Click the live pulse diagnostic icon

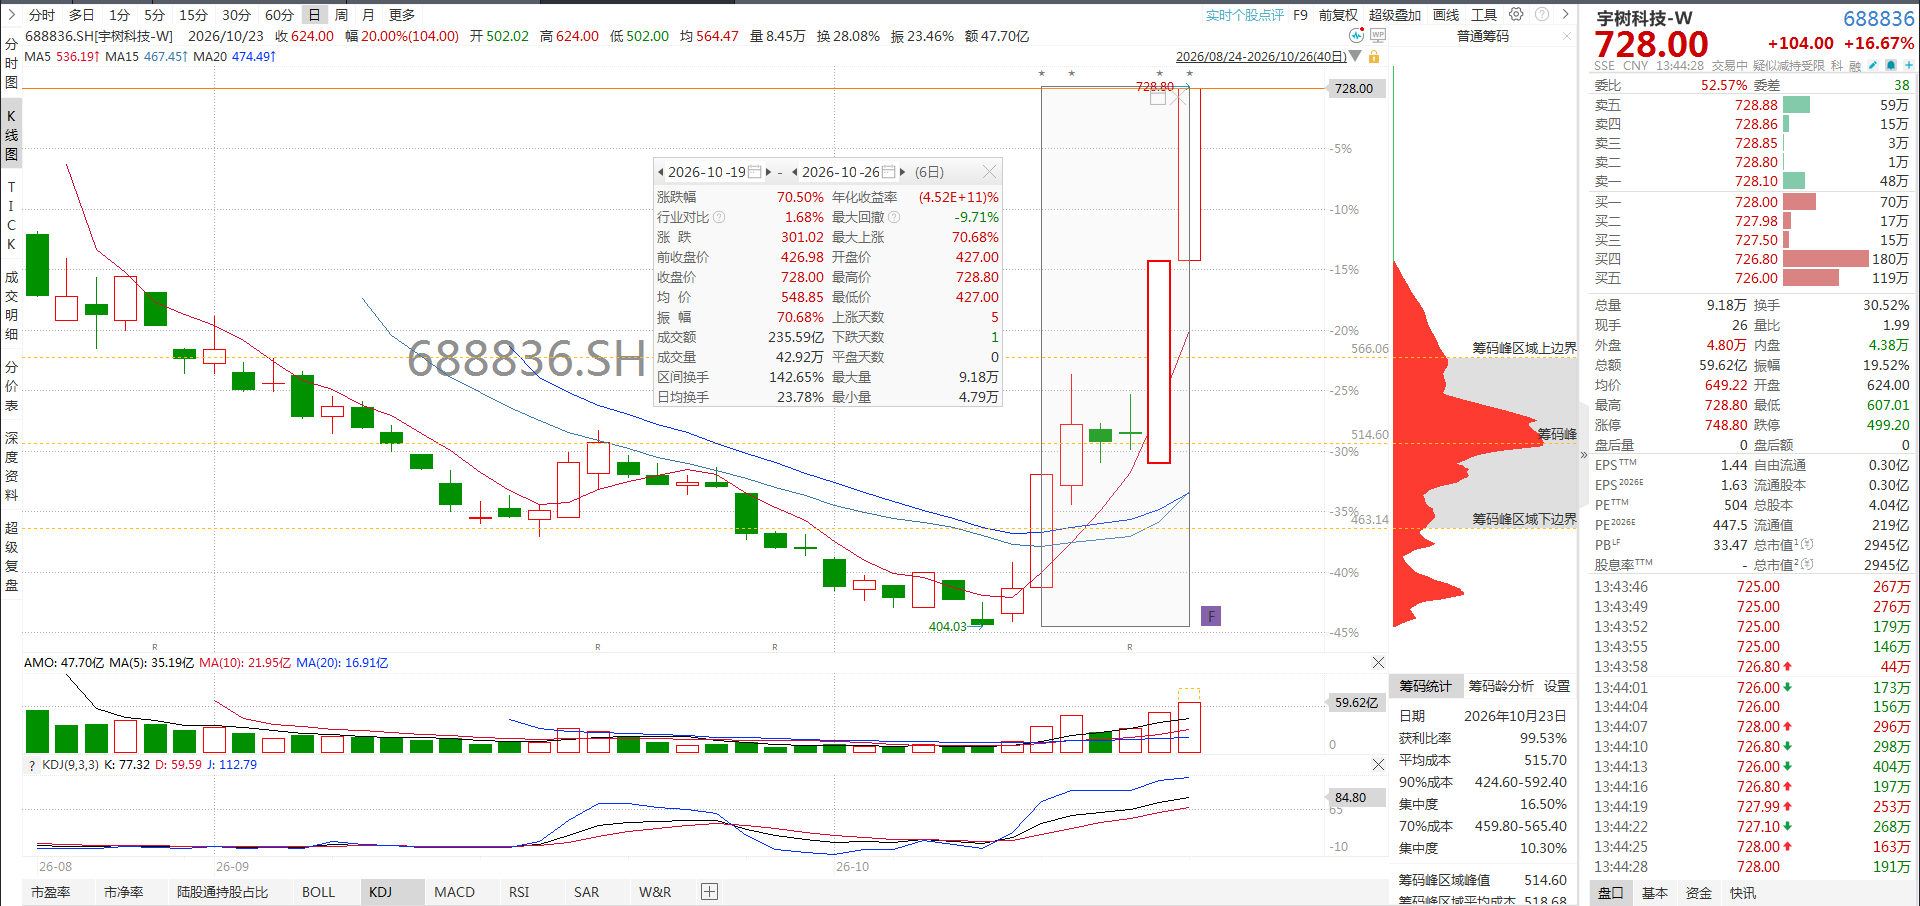pos(1356,35)
